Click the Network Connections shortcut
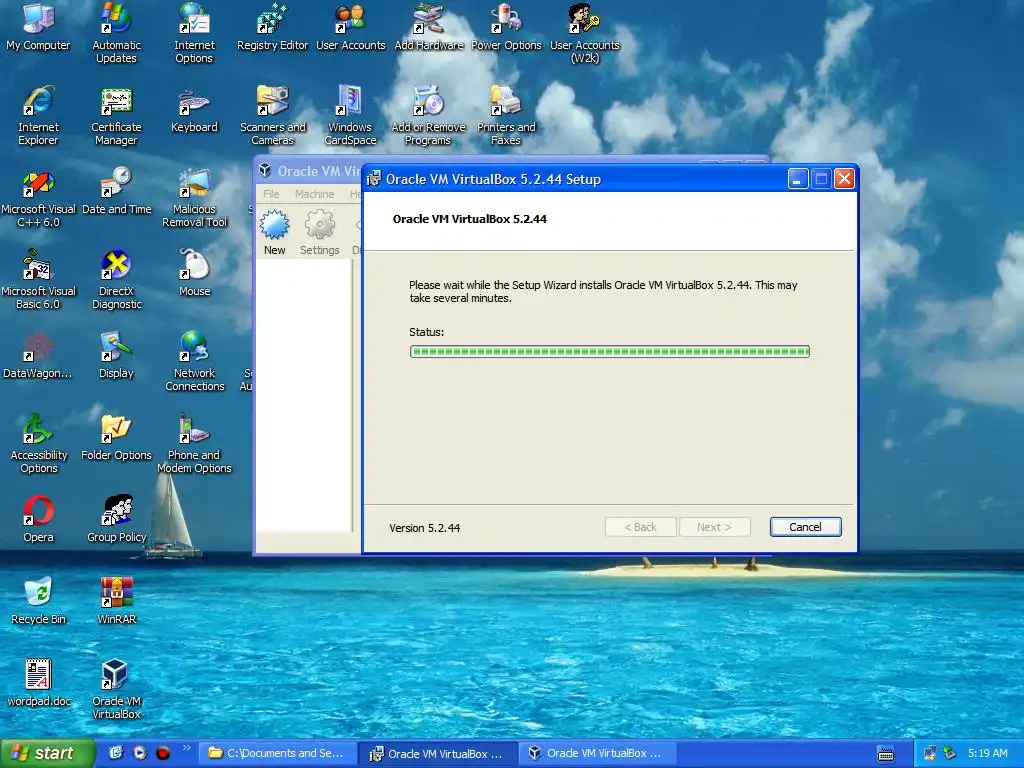The width and height of the screenshot is (1024, 768). [194, 361]
